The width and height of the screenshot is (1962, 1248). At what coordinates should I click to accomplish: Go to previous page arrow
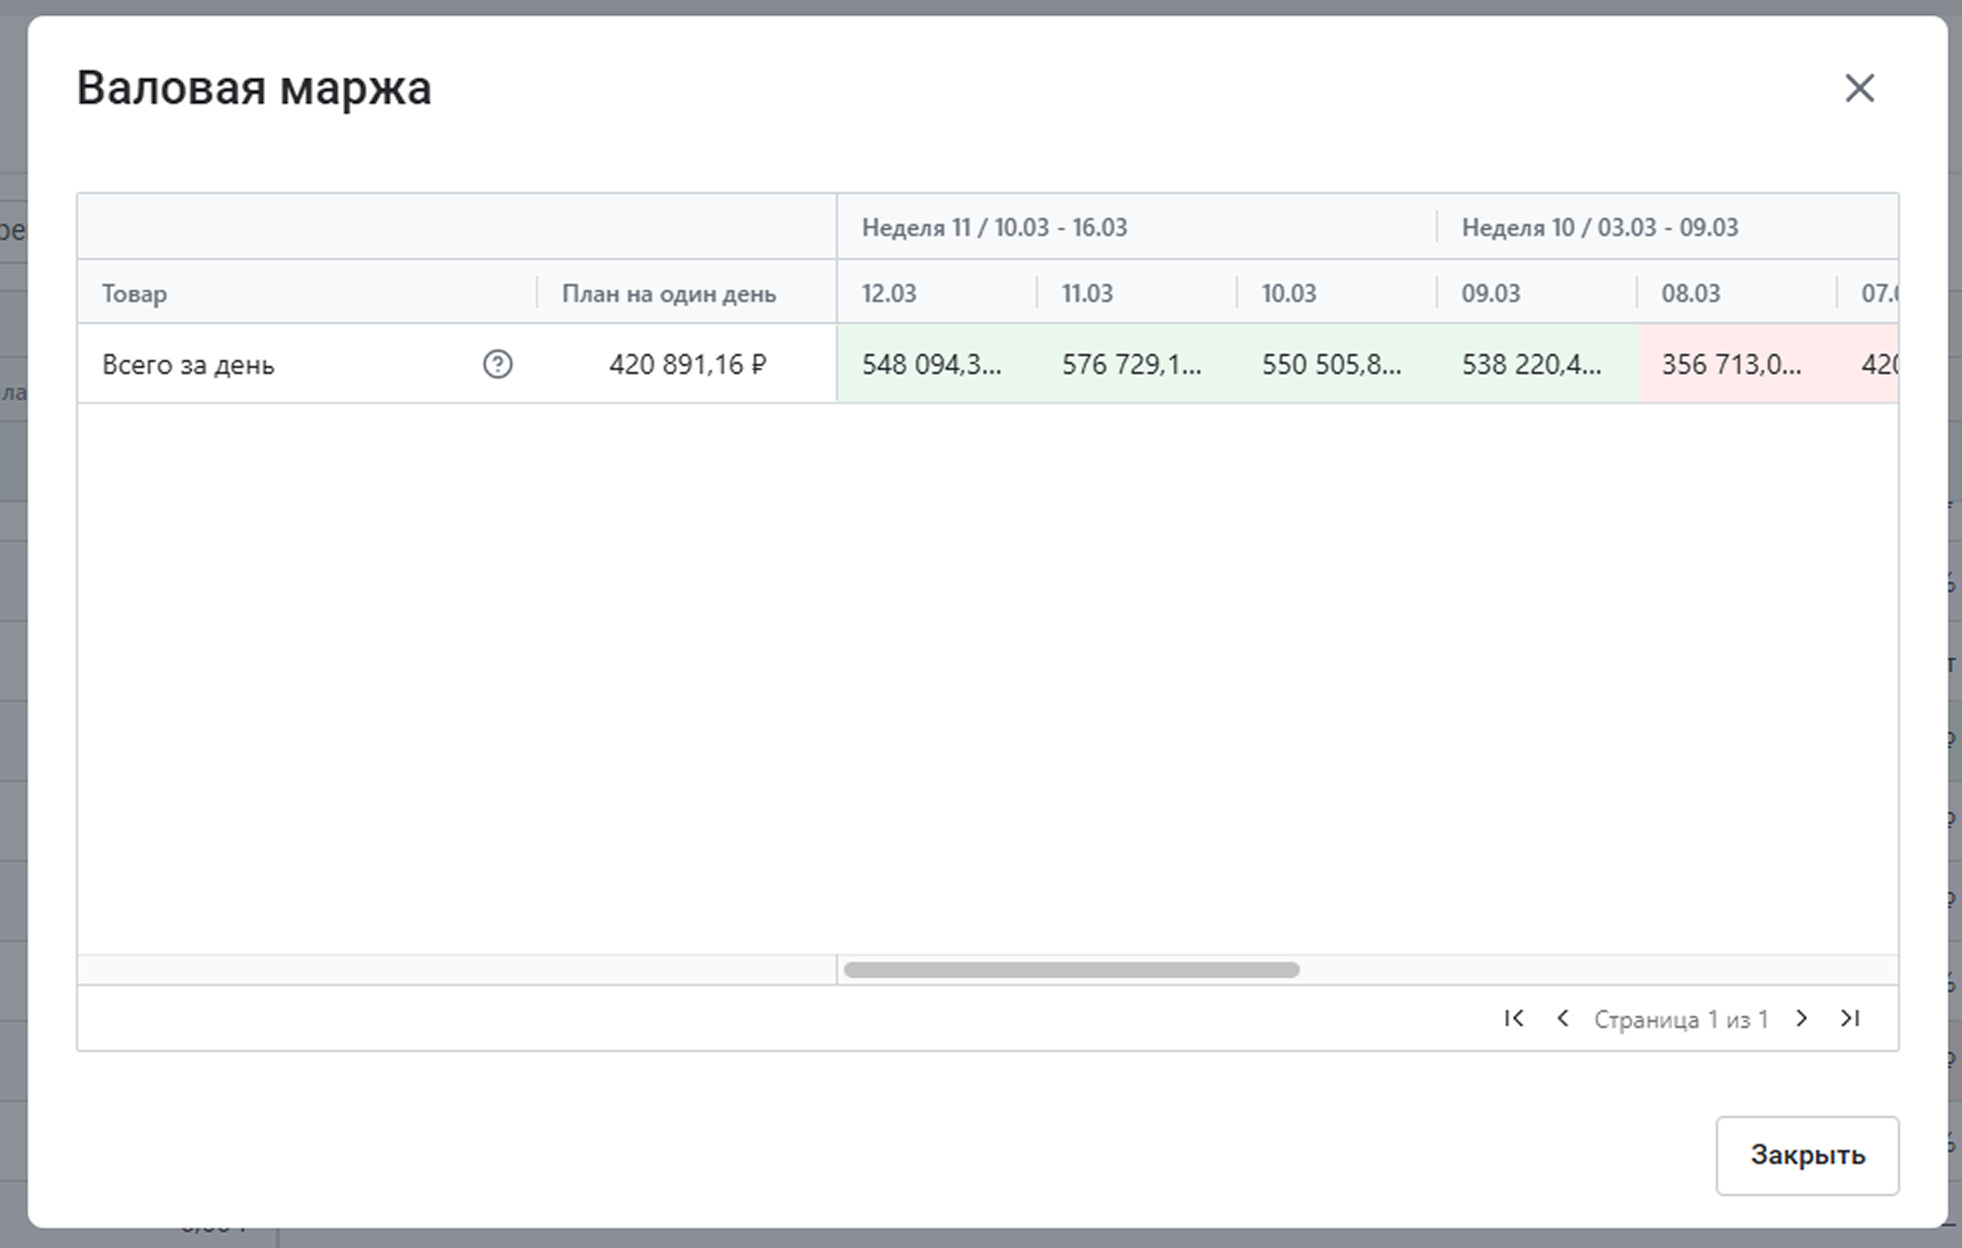[1562, 1018]
